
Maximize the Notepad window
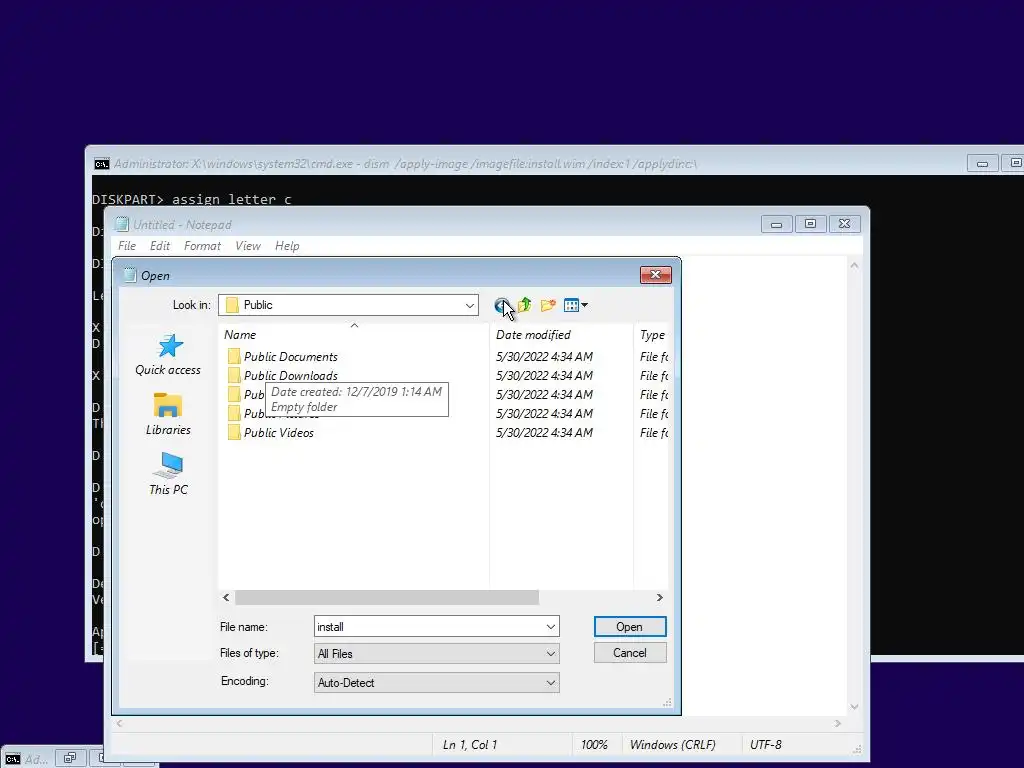click(x=810, y=224)
